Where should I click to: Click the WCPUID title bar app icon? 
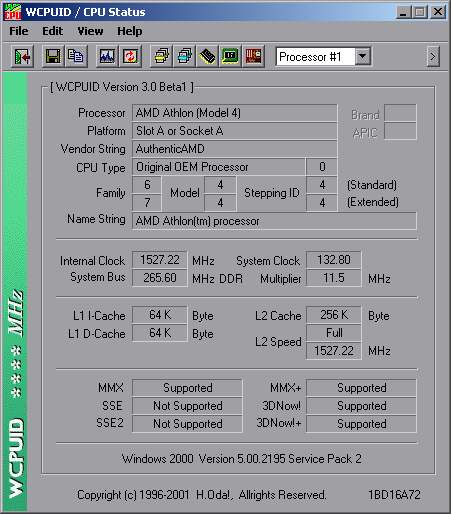pos(12,12)
